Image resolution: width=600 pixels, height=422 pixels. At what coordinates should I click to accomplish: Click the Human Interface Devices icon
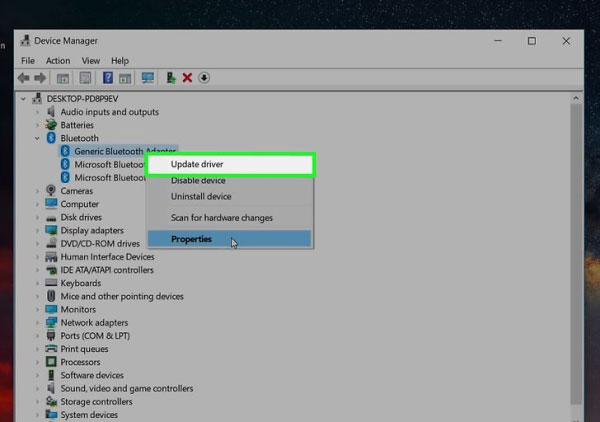(x=51, y=256)
